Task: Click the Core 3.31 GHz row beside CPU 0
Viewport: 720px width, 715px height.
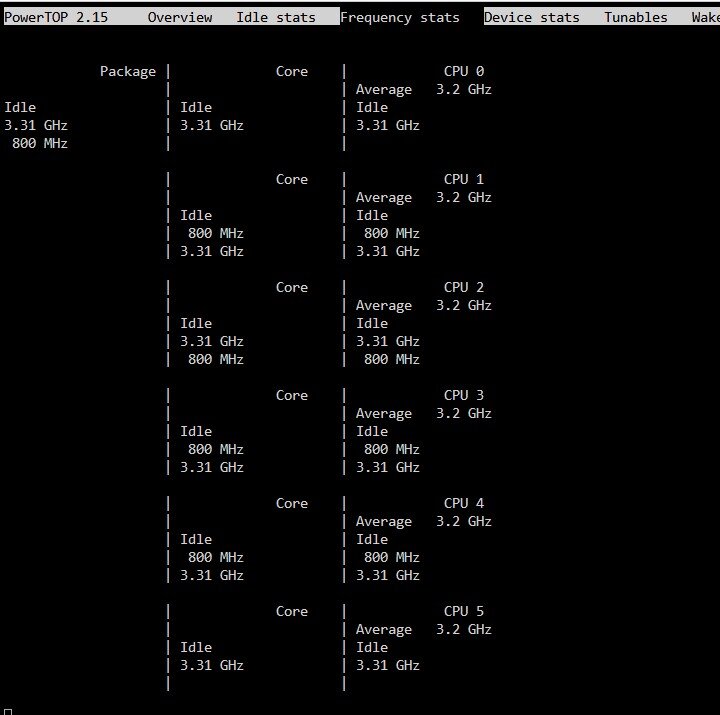Action: tap(212, 125)
